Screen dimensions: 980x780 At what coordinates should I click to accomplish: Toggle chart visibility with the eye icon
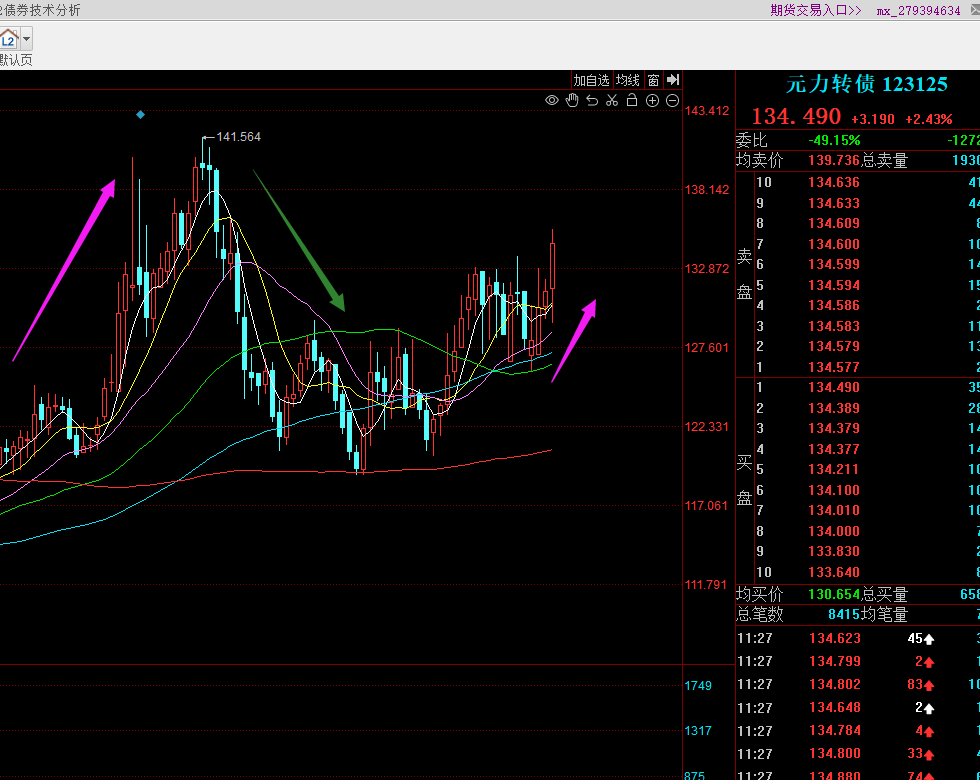(x=551, y=101)
